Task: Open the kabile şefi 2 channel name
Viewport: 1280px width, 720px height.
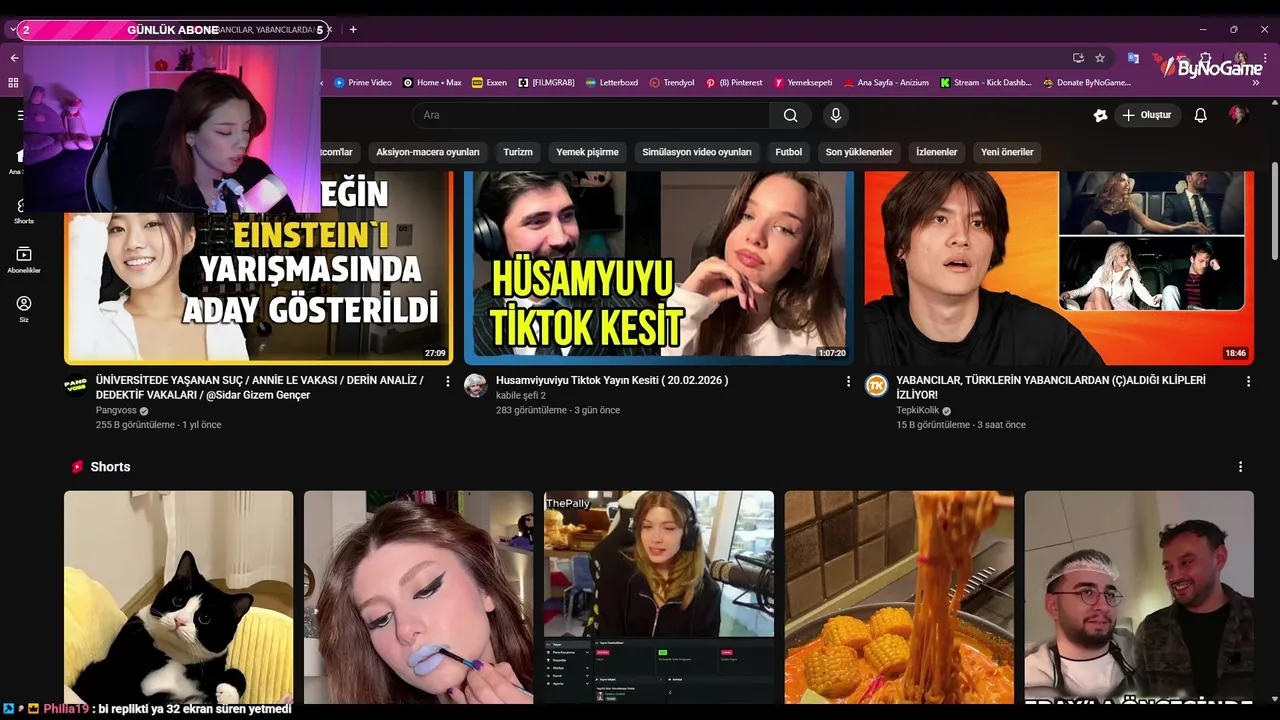Action: (x=521, y=395)
